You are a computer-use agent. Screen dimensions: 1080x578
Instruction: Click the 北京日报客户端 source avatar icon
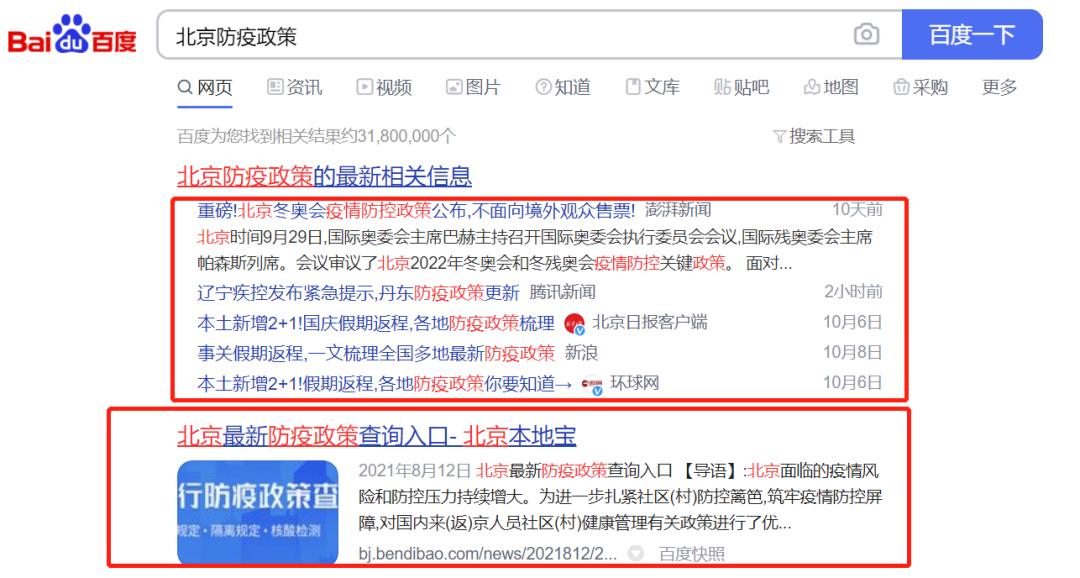click(574, 323)
